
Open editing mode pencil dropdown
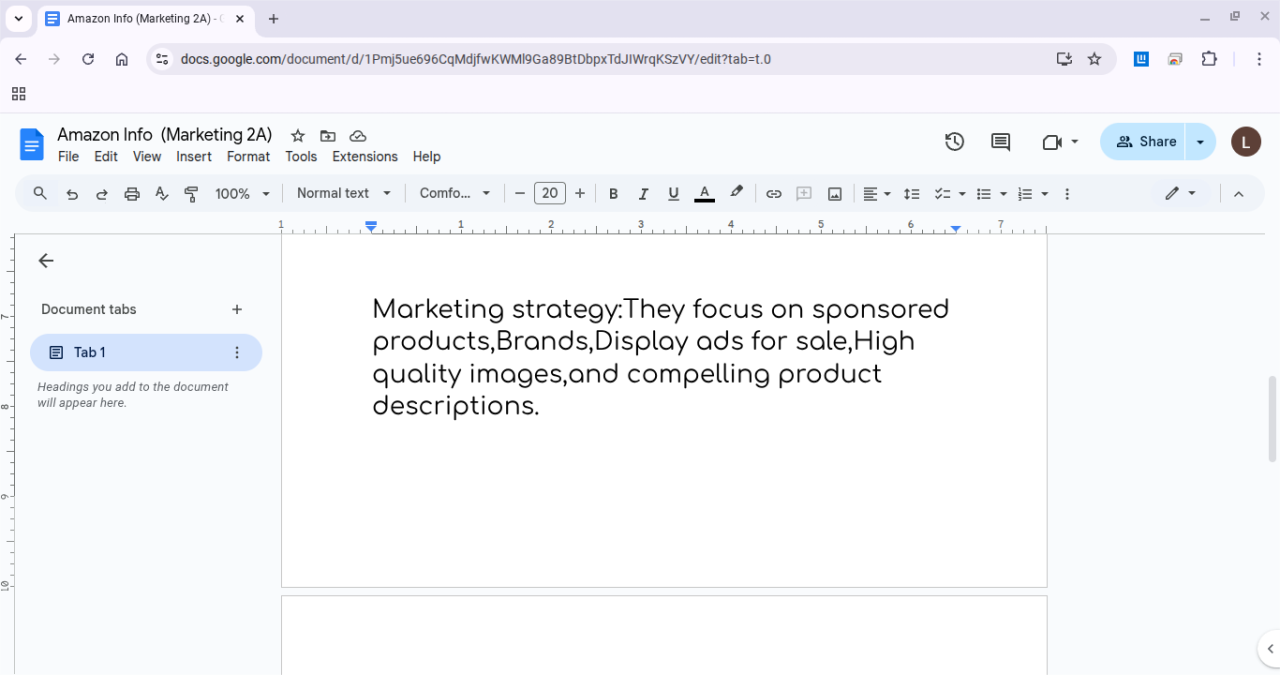point(1181,194)
